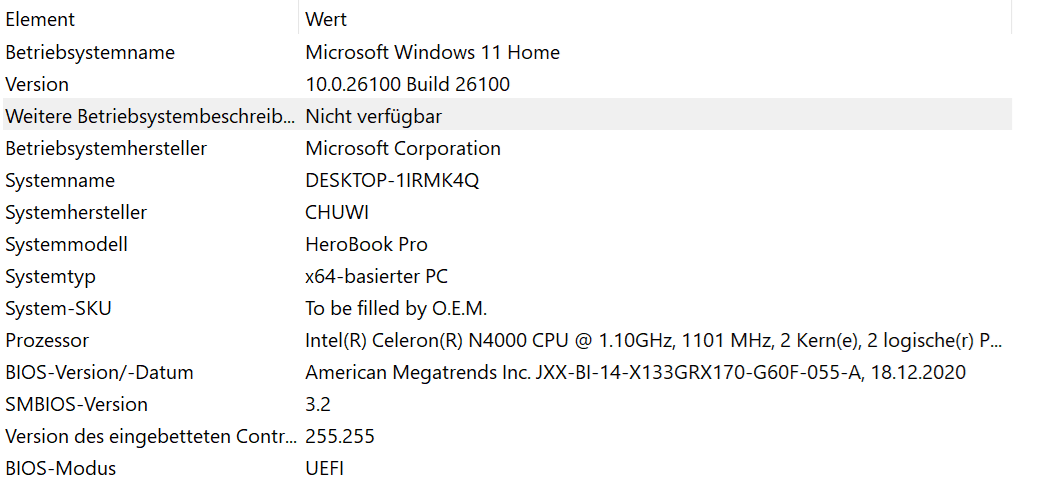Click the Intel Celeron N4000 processor value
This screenshot has height=483, width=1040.
(650, 340)
